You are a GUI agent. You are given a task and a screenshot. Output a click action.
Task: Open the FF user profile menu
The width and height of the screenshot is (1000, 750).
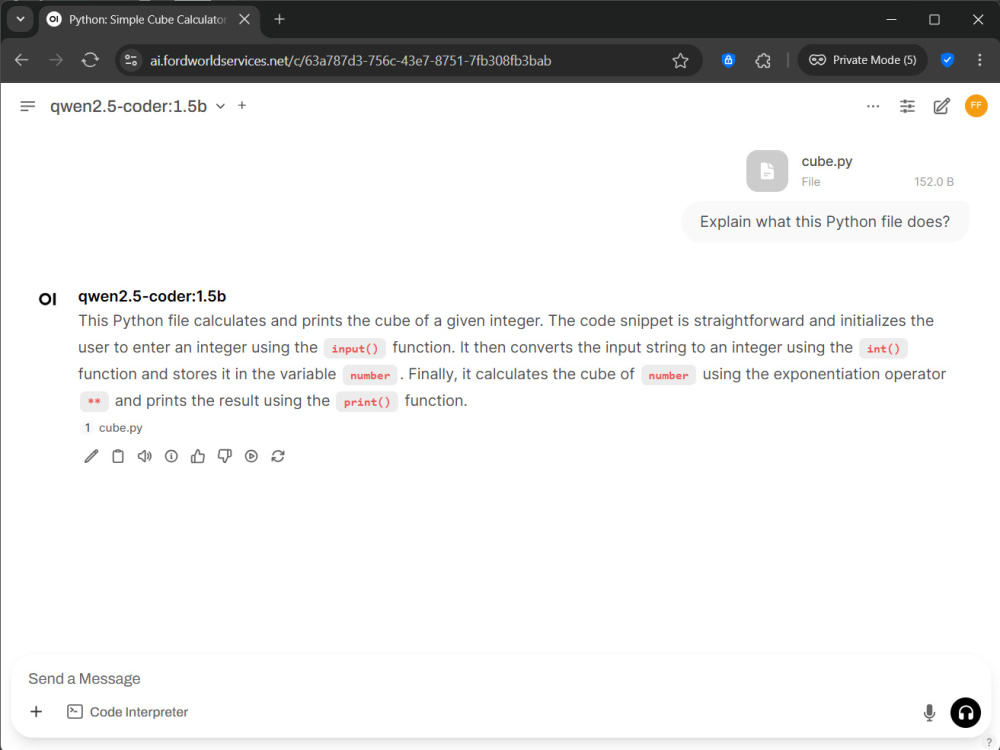tap(976, 106)
